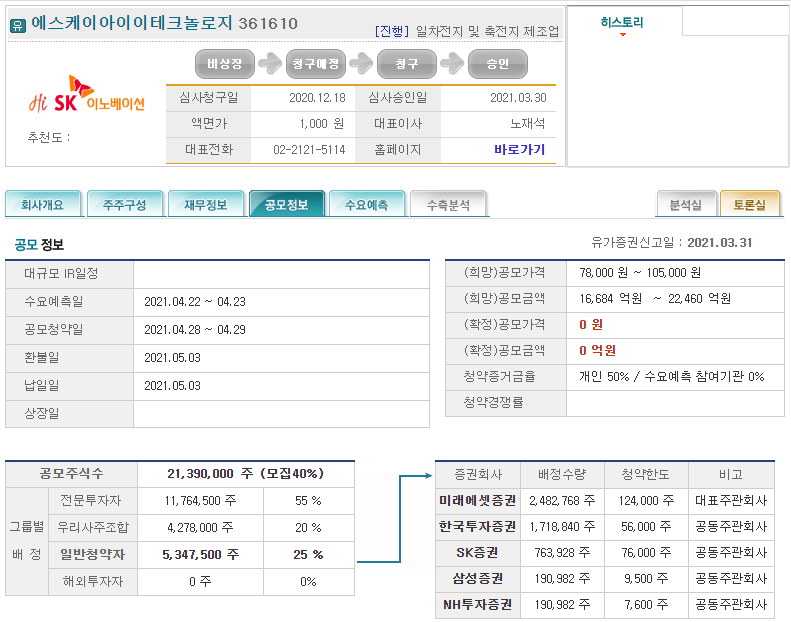Image resolution: width=791 pixels, height=622 pixels.
Task: Select the 승인 status step button
Action: point(498,64)
